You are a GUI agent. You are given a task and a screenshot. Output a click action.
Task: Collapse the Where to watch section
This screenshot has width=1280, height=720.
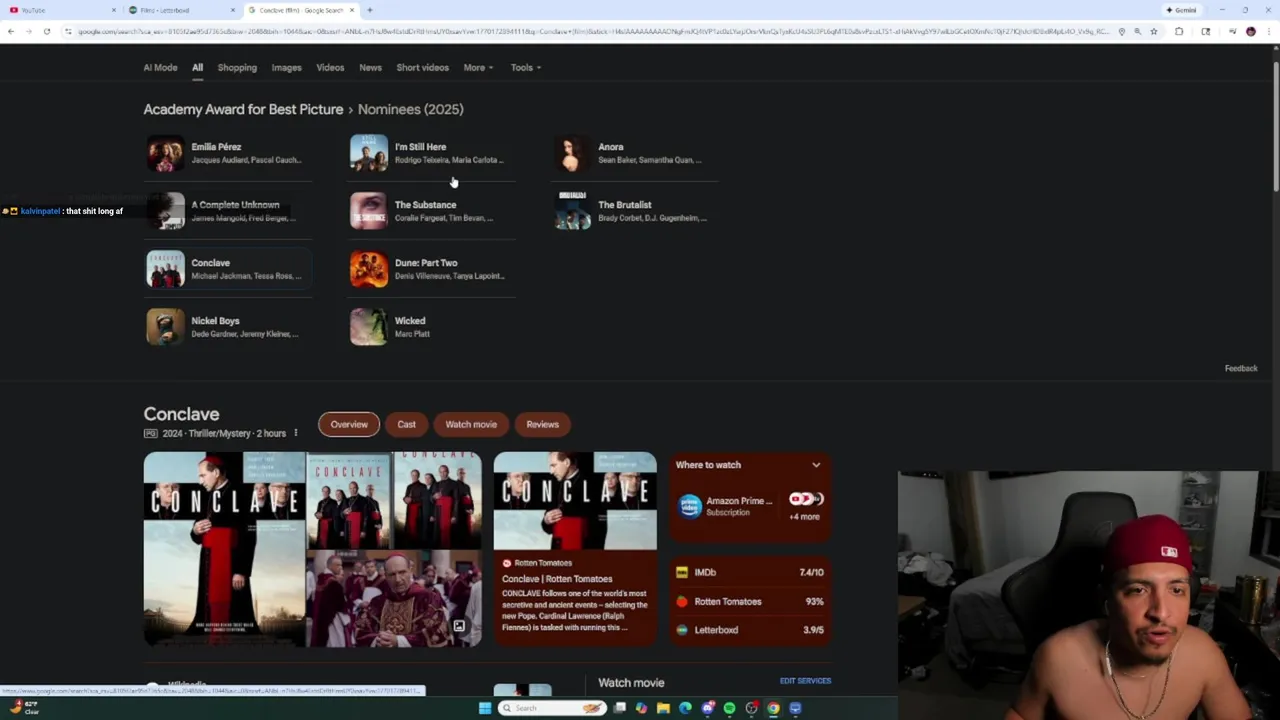coord(816,465)
